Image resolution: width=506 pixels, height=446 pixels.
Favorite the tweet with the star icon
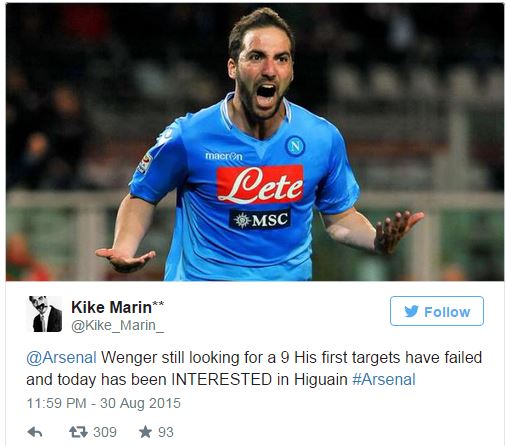145,432
